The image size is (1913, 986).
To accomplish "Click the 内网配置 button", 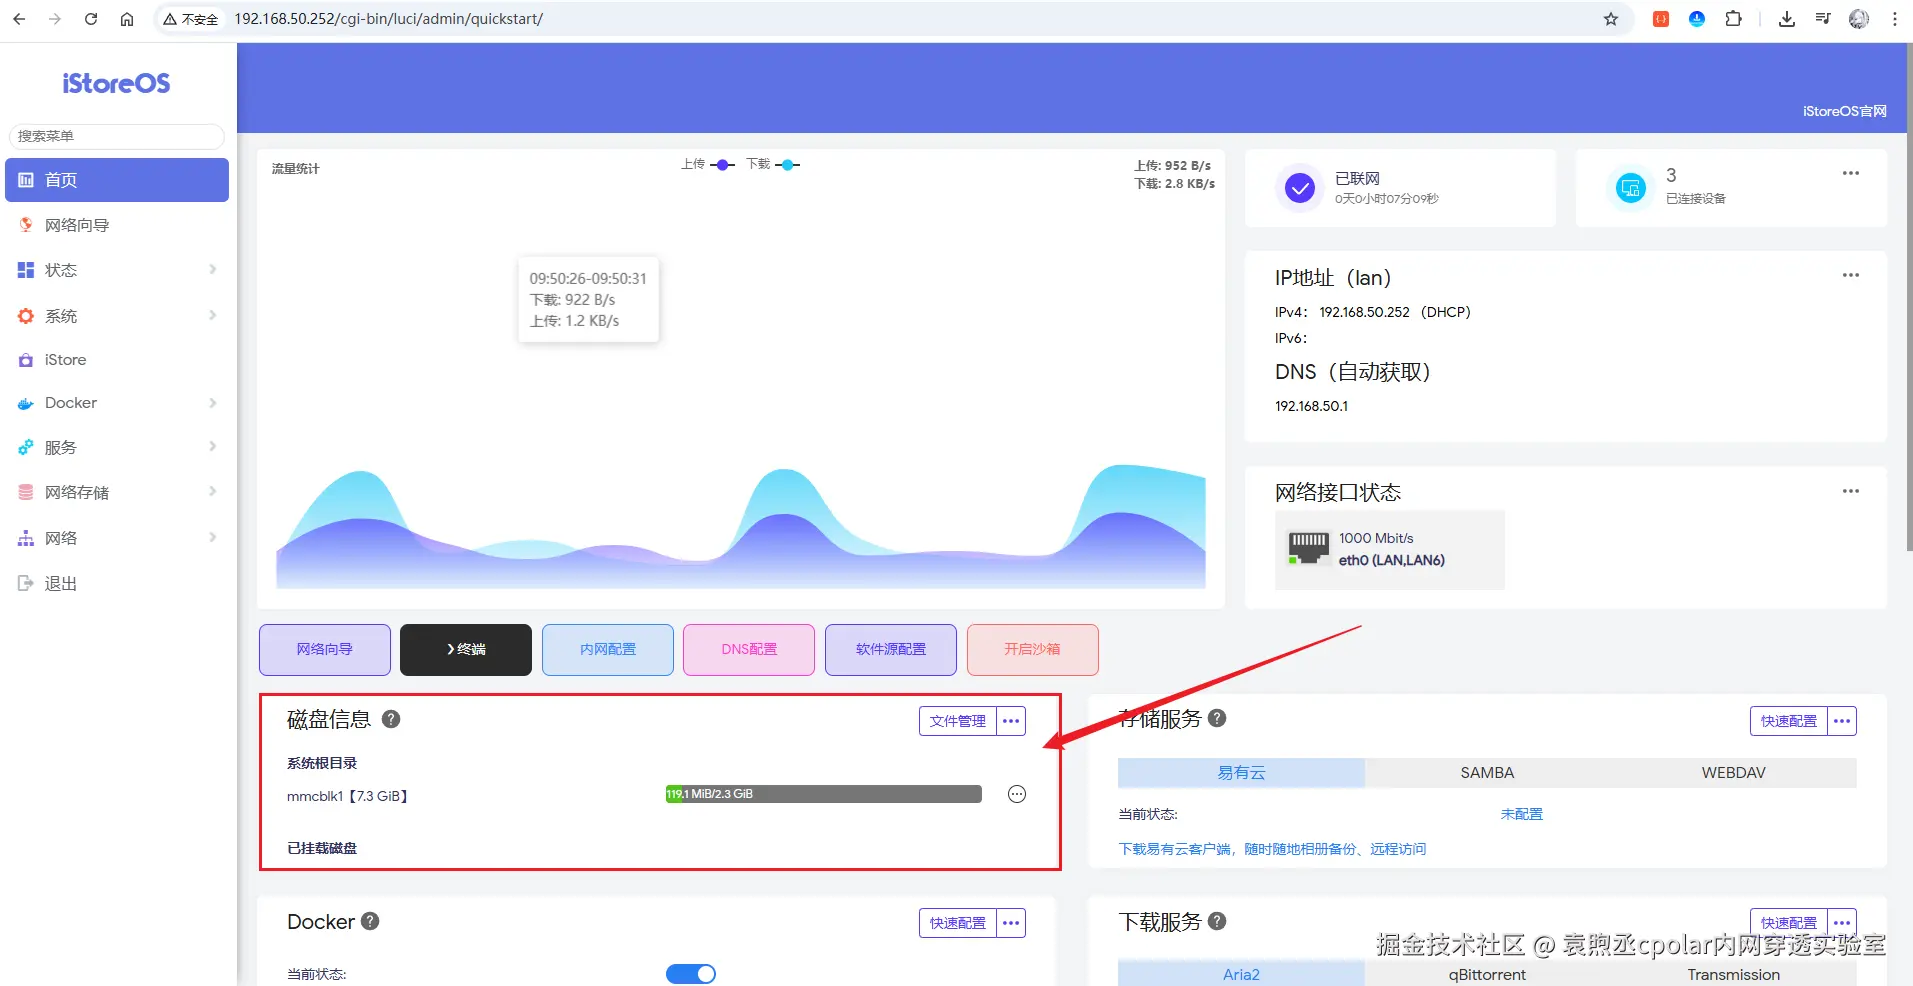I will (x=608, y=650).
